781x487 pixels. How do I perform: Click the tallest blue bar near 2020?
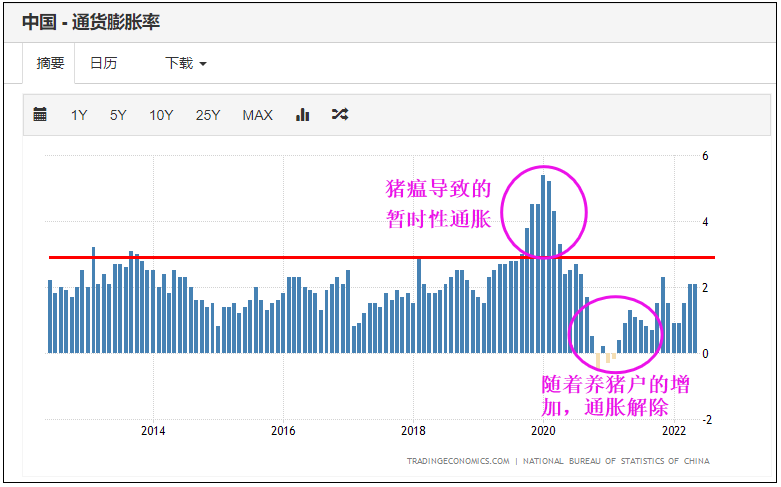point(543,264)
